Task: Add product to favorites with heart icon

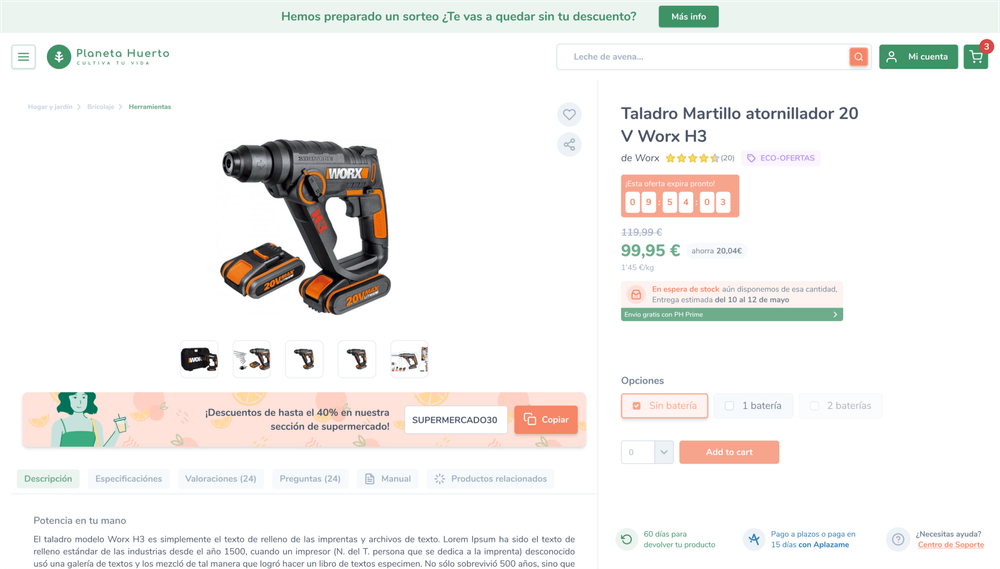Action: coord(570,115)
